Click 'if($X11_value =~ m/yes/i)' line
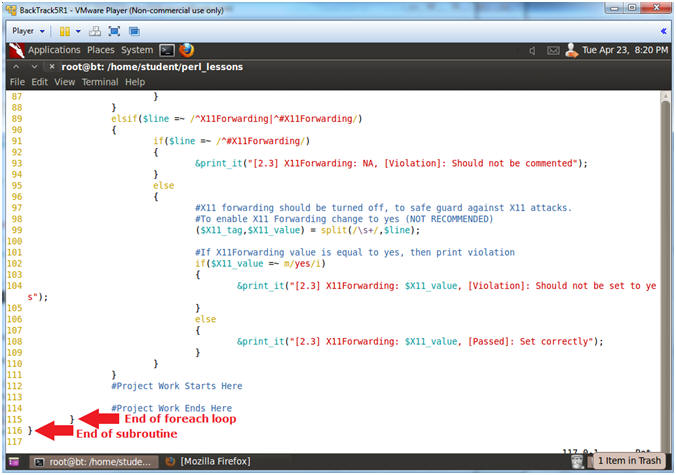Image resolution: width=676 pixels, height=475 pixels. click(x=260, y=263)
